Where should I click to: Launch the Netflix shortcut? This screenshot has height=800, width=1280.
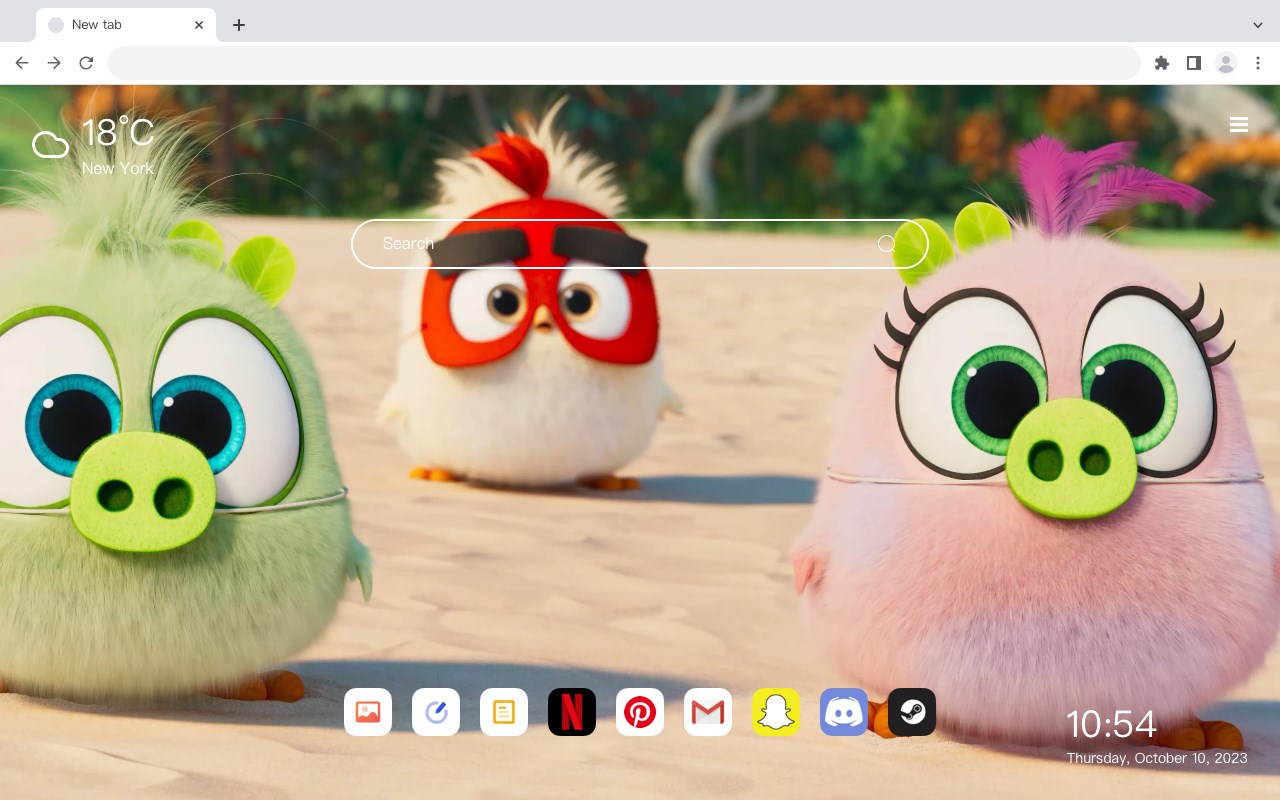click(572, 712)
